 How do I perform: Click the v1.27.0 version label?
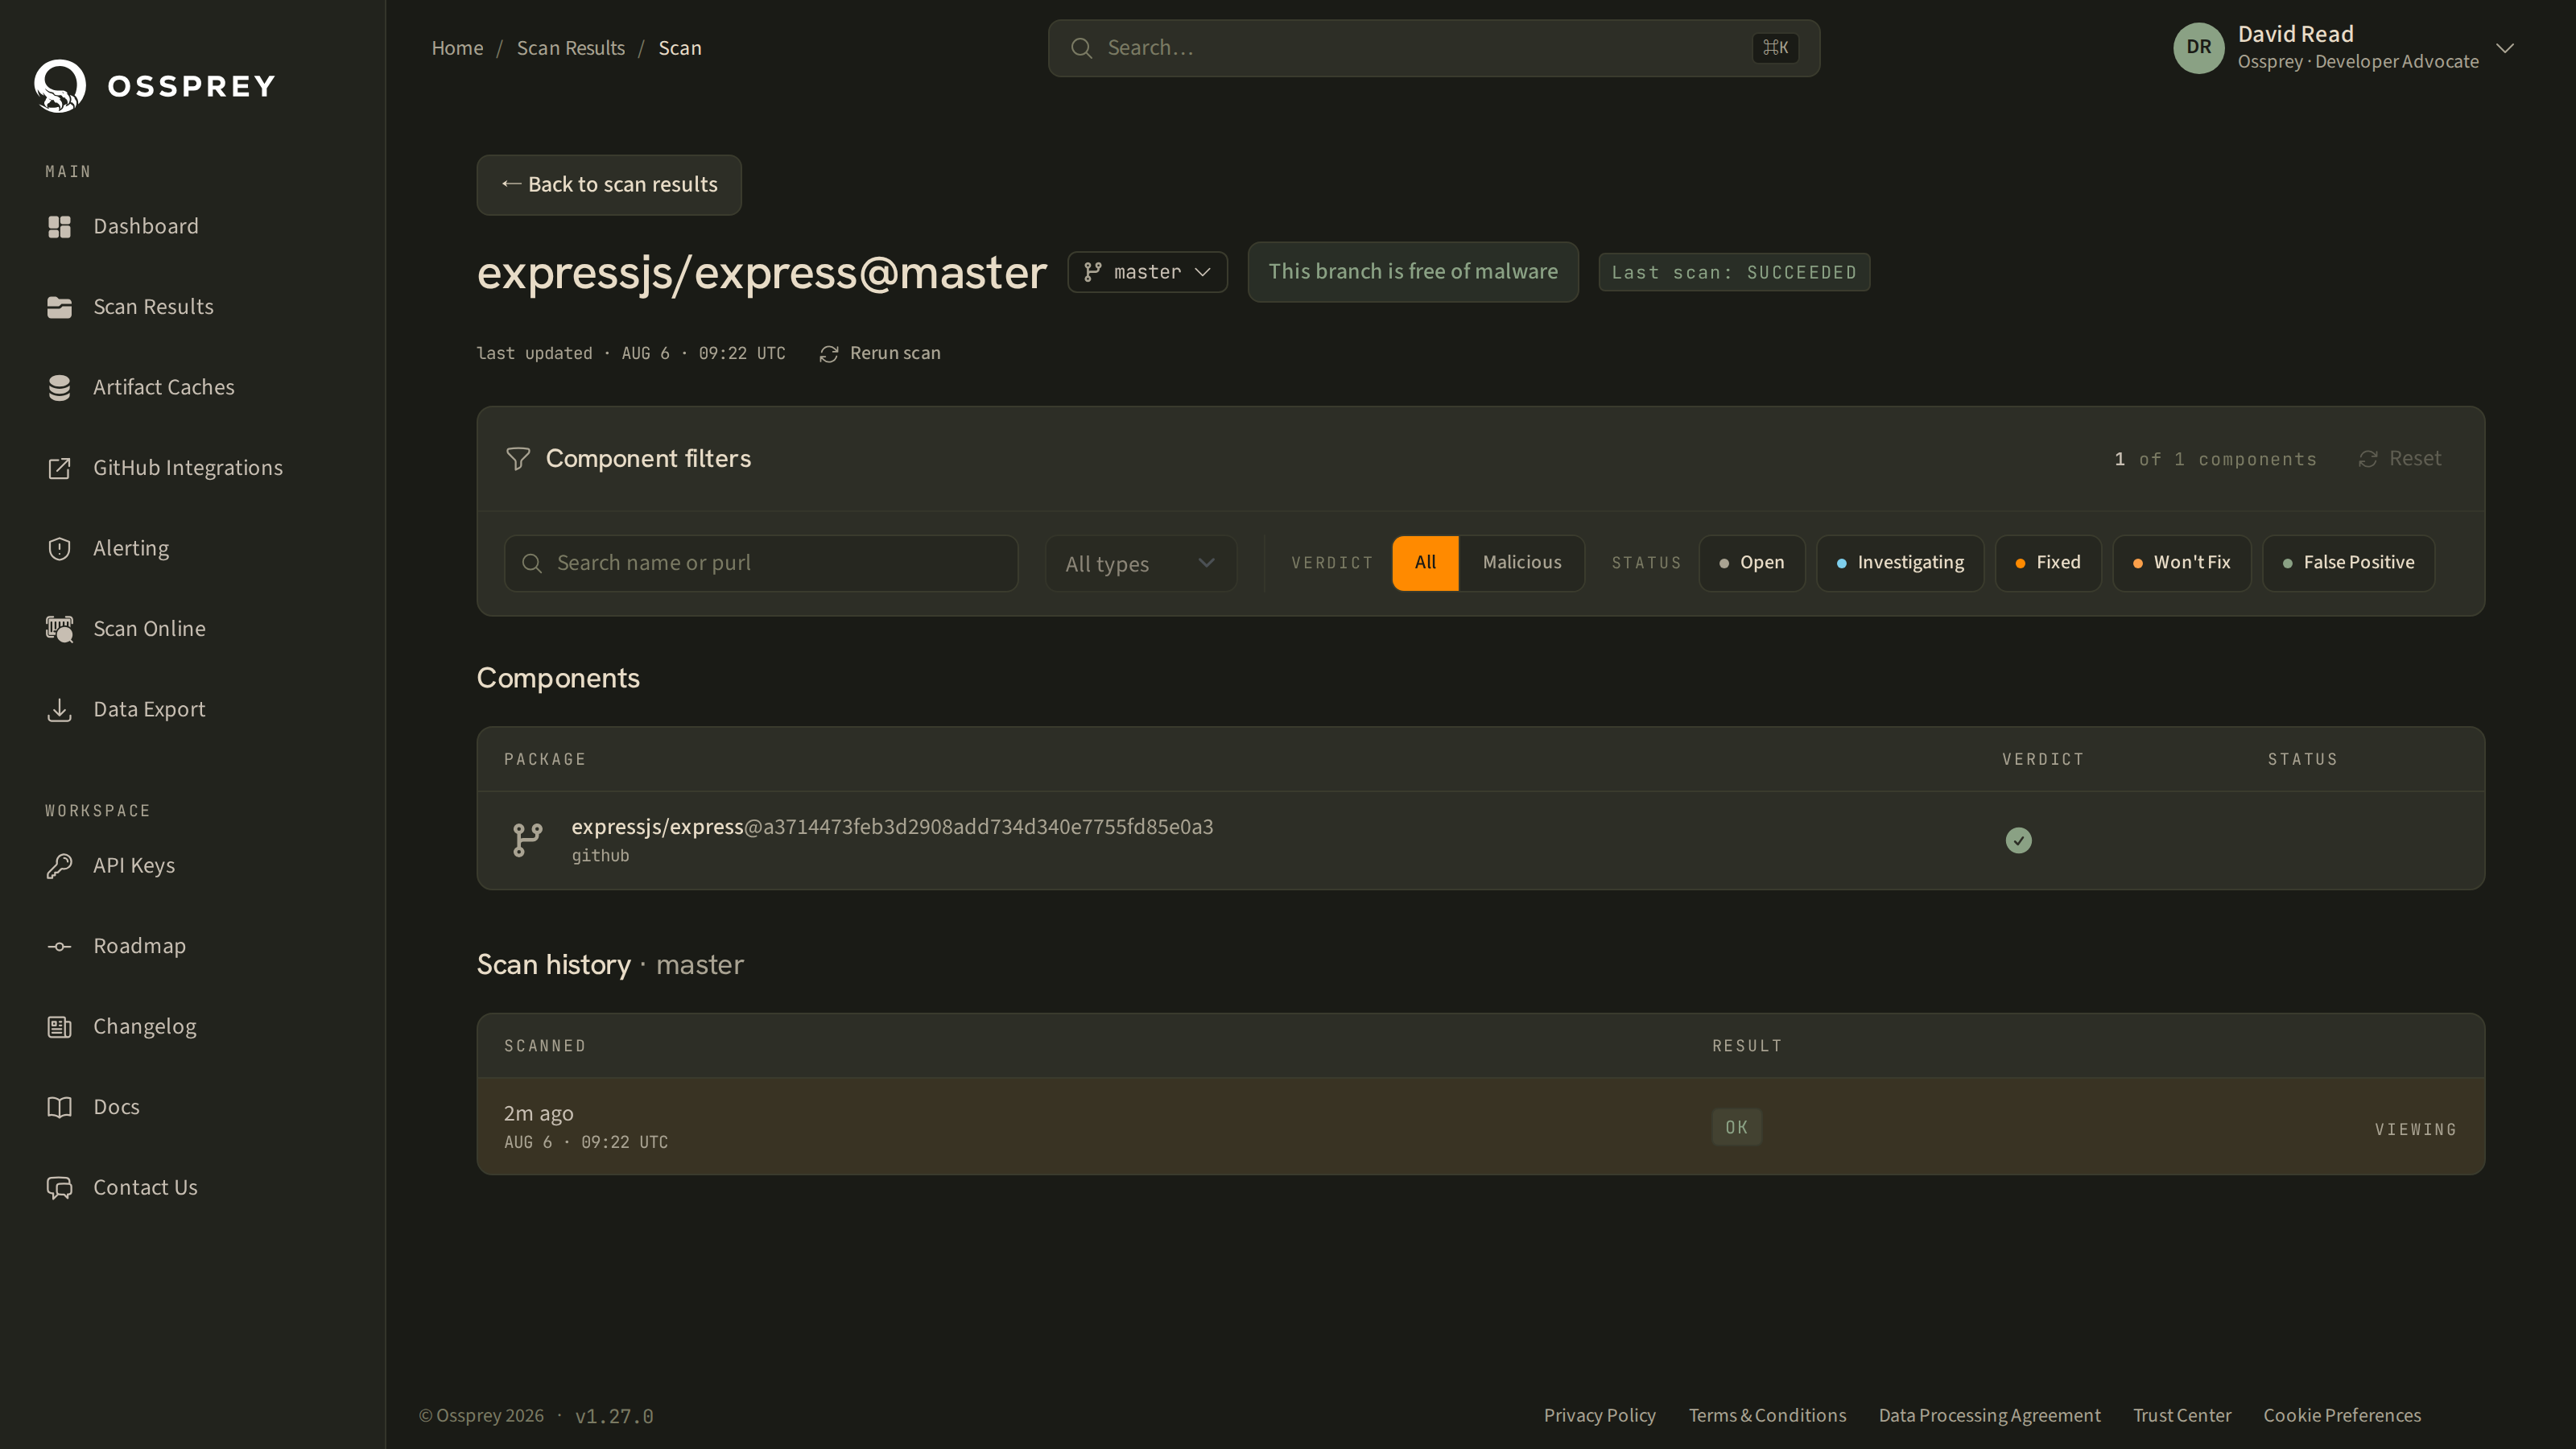coord(614,1416)
